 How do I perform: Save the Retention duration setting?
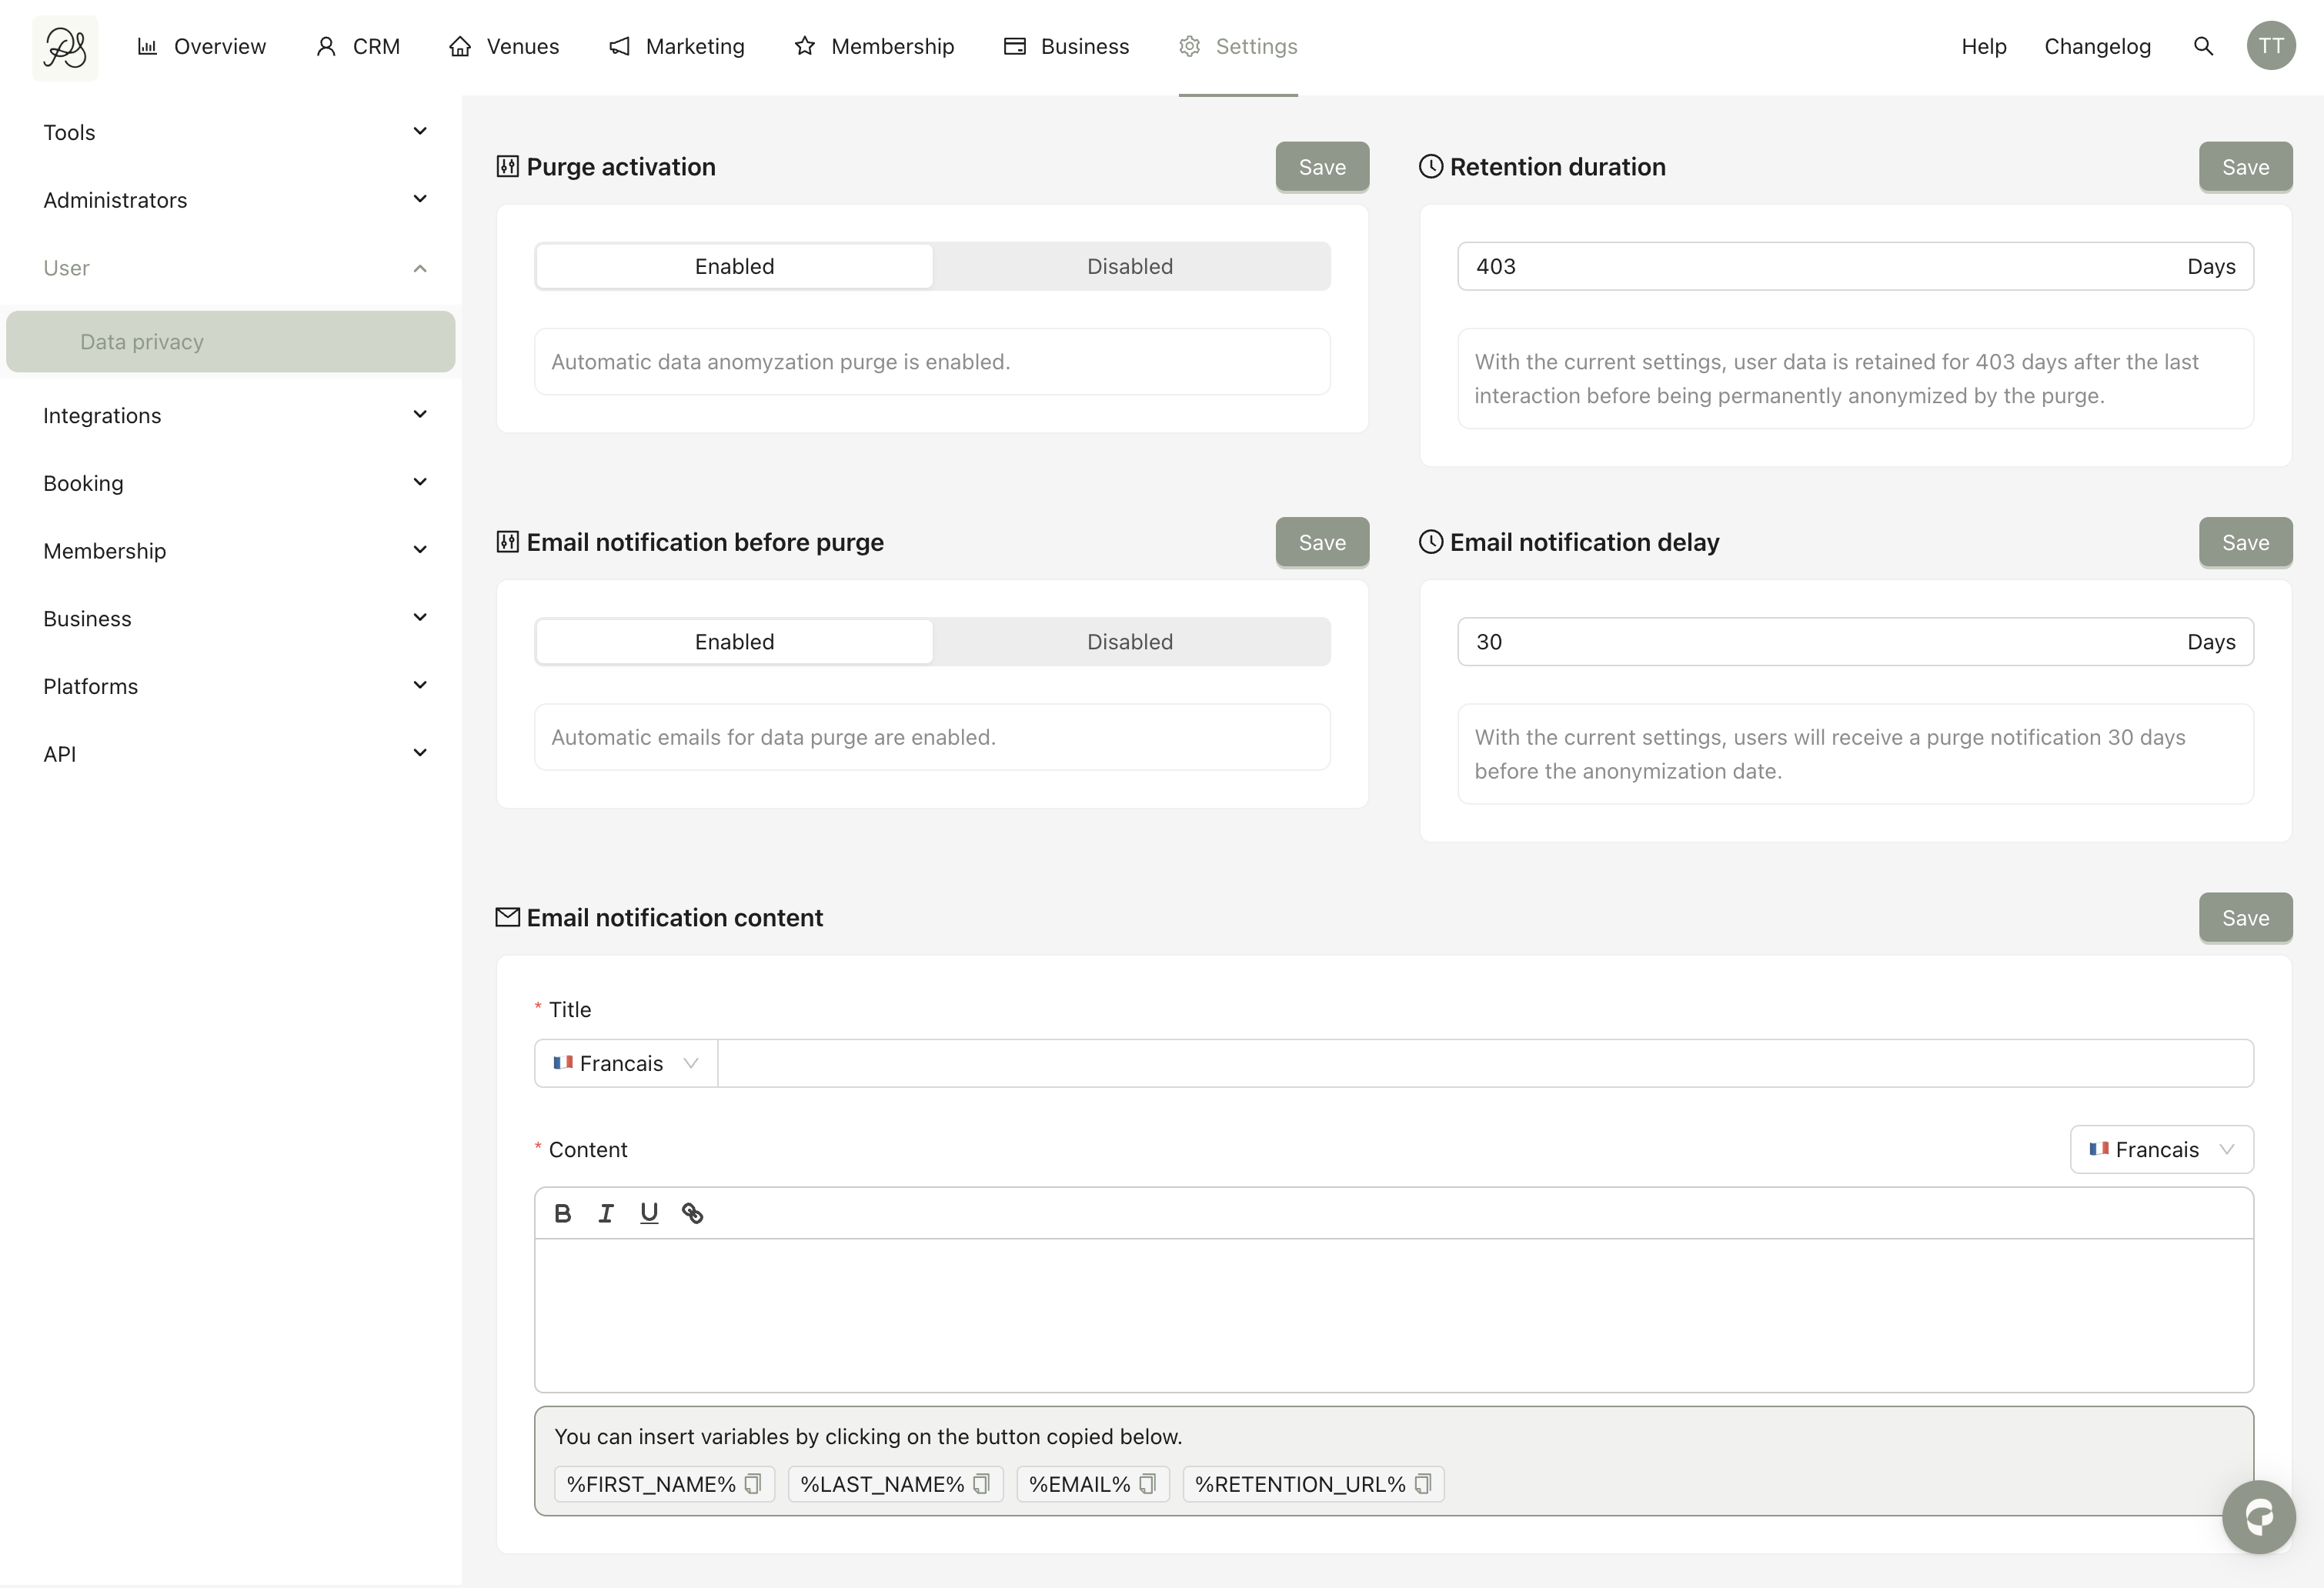[x=2245, y=167]
